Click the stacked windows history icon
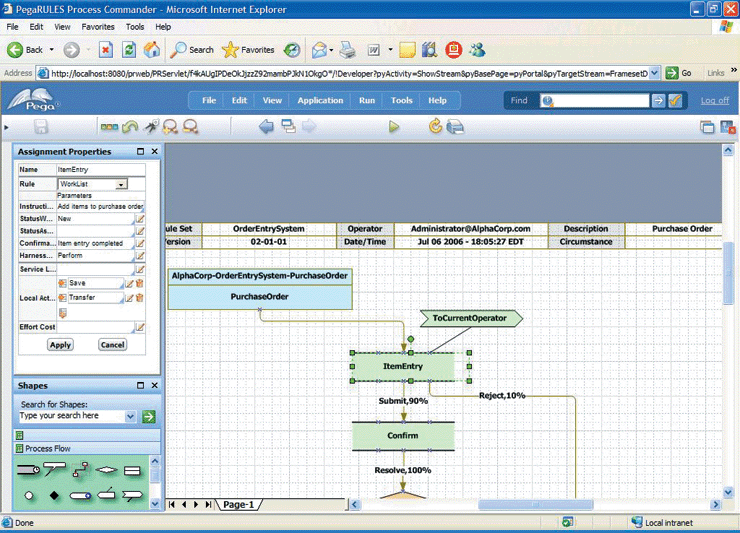 [288, 126]
